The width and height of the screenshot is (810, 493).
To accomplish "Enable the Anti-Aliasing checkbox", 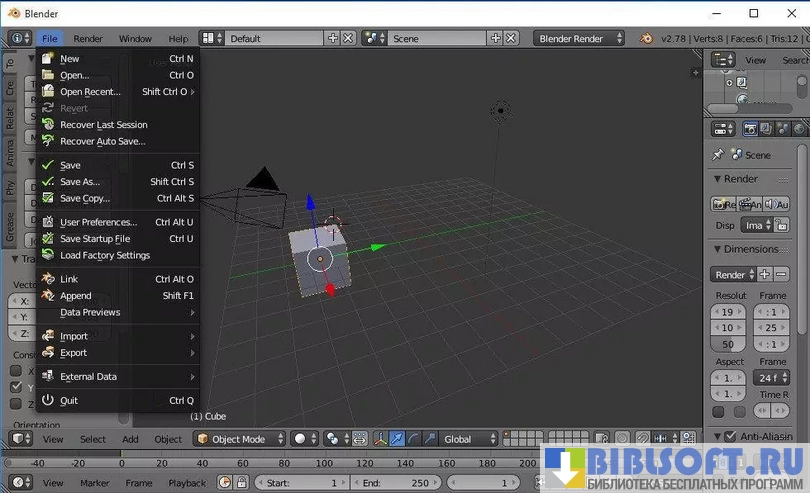I will tap(730, 437).
